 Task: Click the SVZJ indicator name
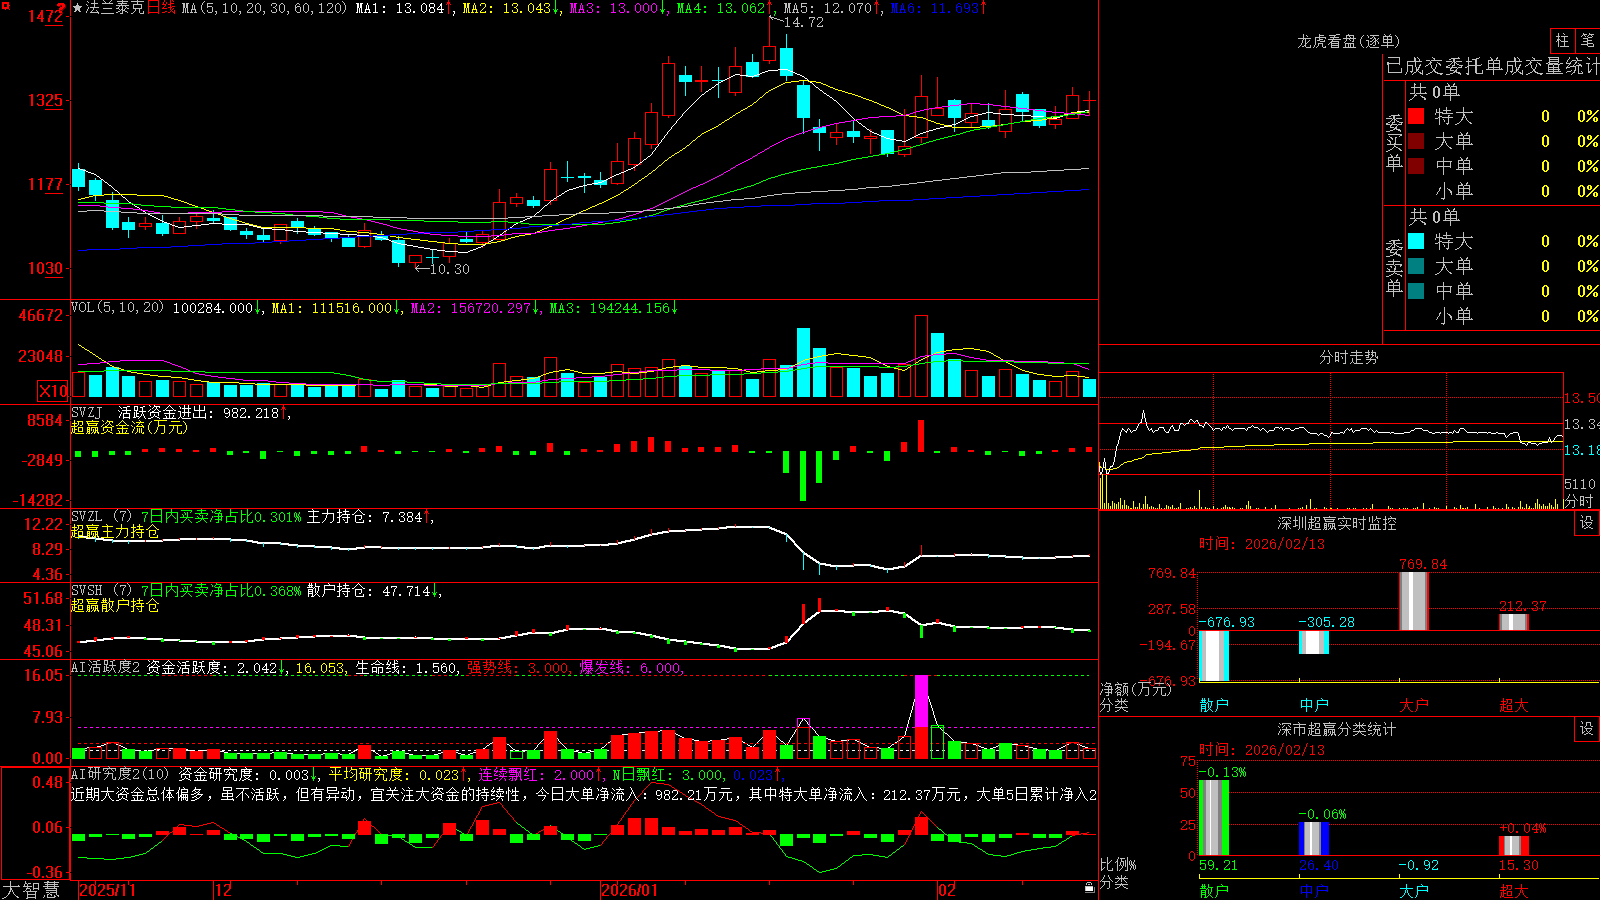point(87,412)
